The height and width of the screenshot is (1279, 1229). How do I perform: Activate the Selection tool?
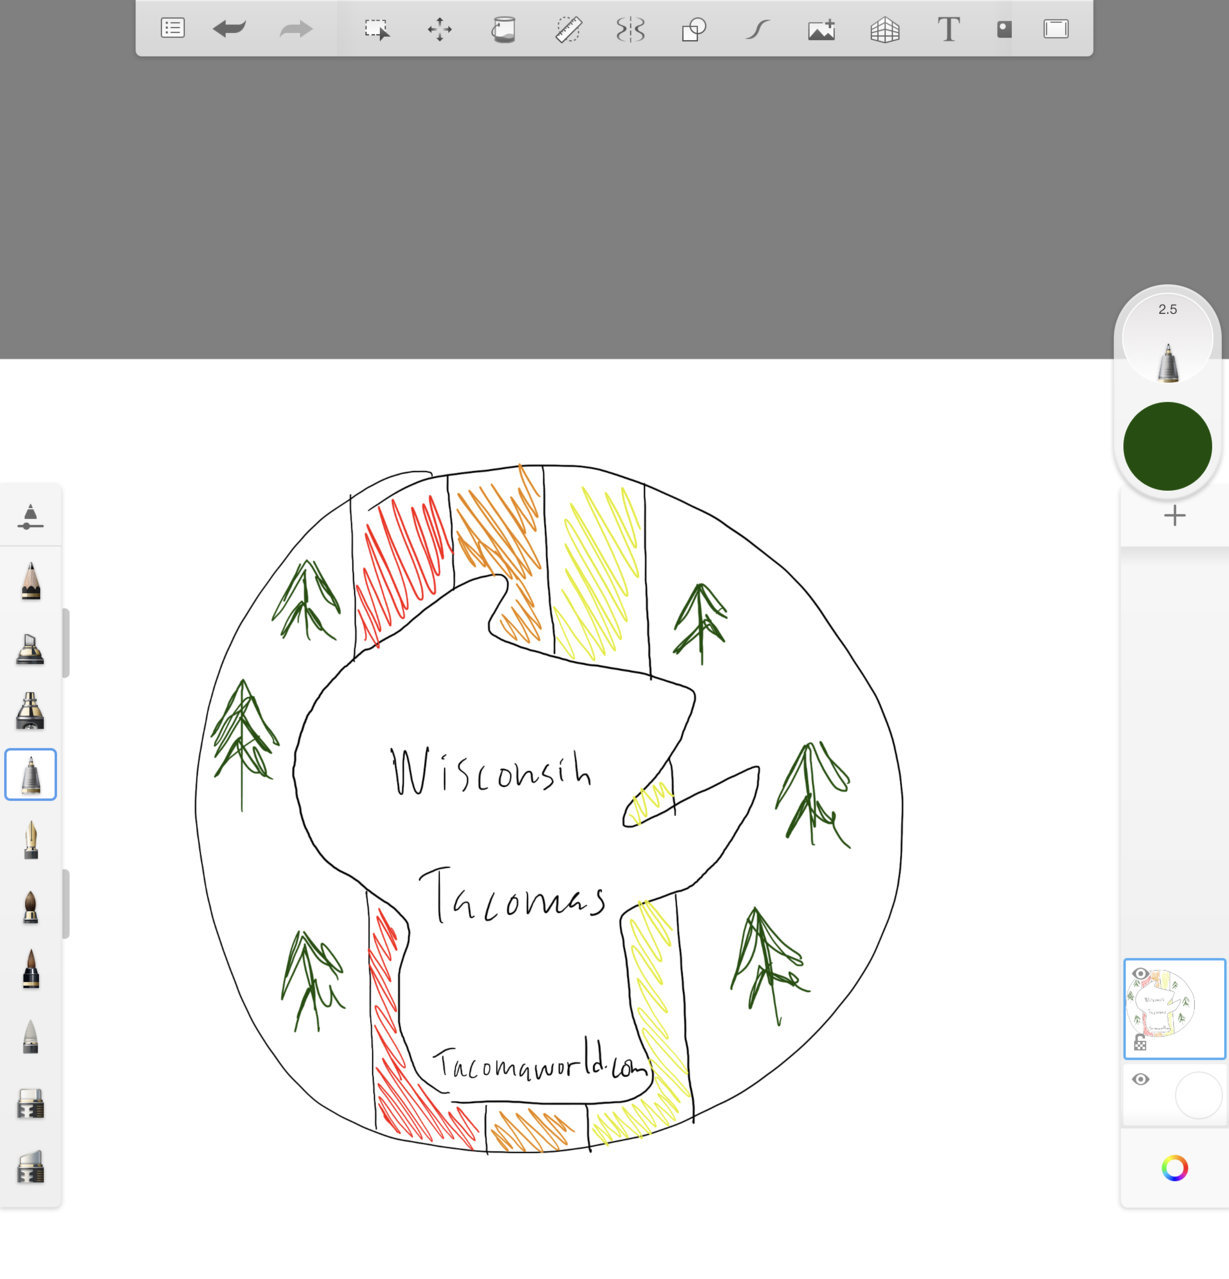[x=377, y=29]
